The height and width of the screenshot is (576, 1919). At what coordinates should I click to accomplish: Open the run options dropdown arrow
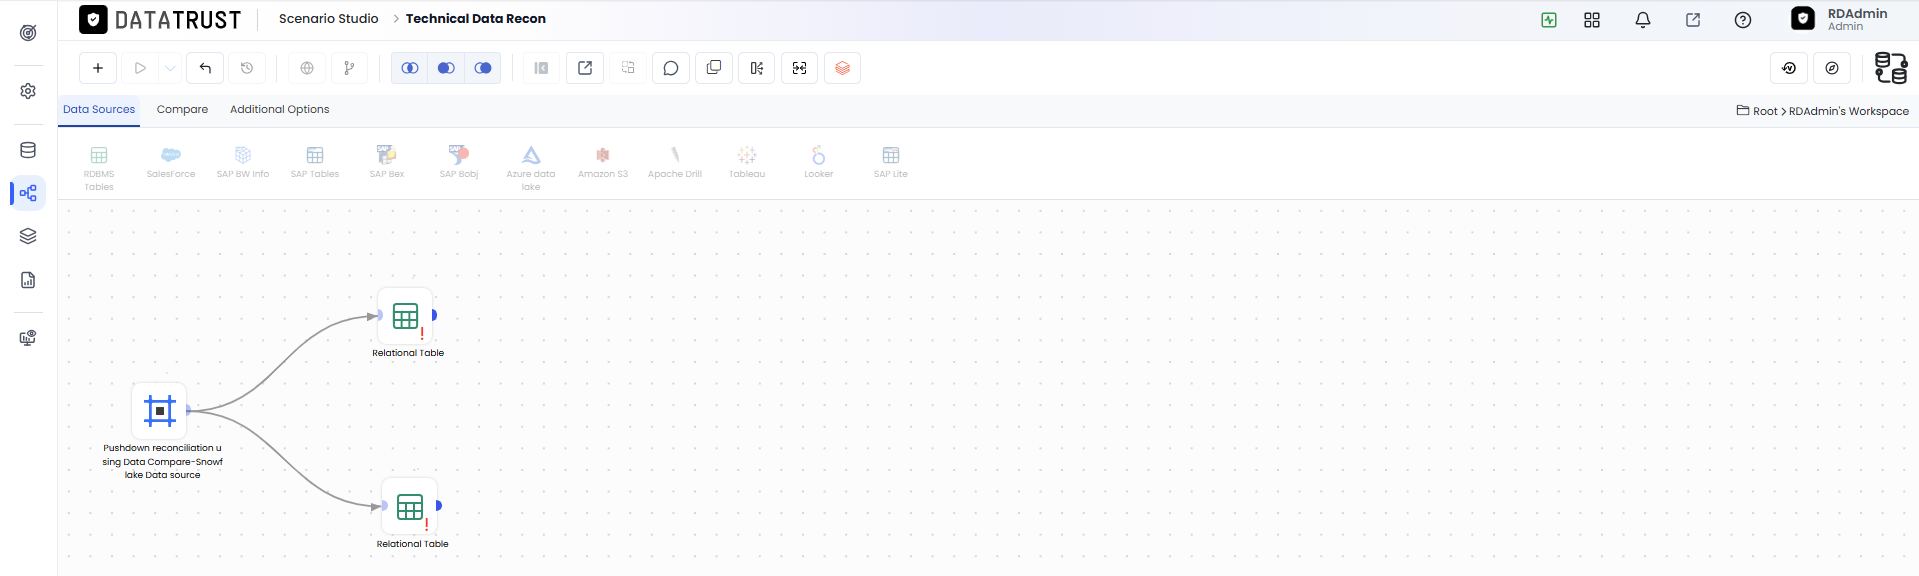point(170,68)
